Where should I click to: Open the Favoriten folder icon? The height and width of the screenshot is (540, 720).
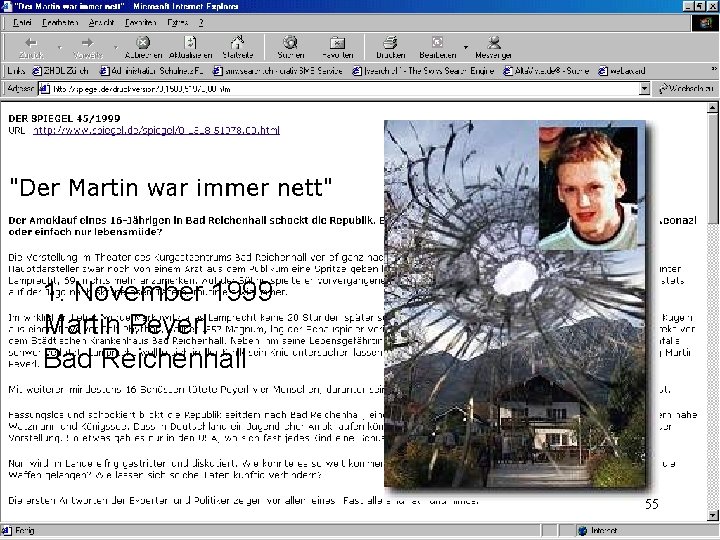pos(338,43)
